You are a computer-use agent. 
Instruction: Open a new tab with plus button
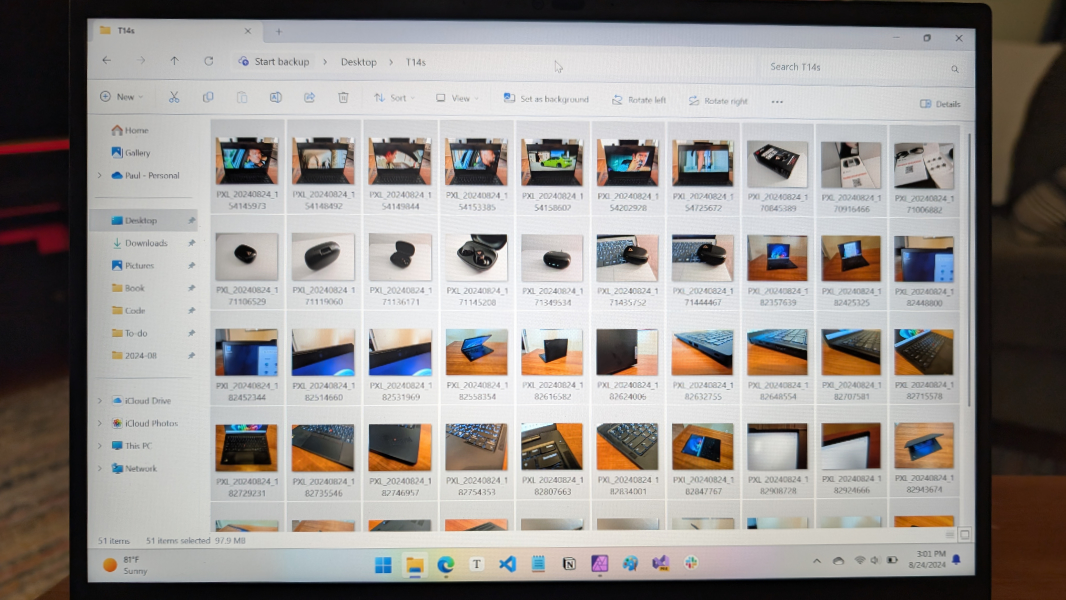(x=279, y=31)
